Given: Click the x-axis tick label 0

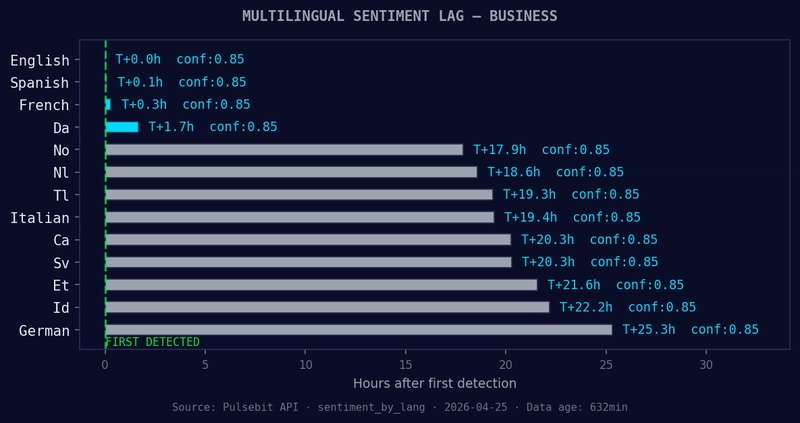Looking at the screenshot, I should [105, 365].
